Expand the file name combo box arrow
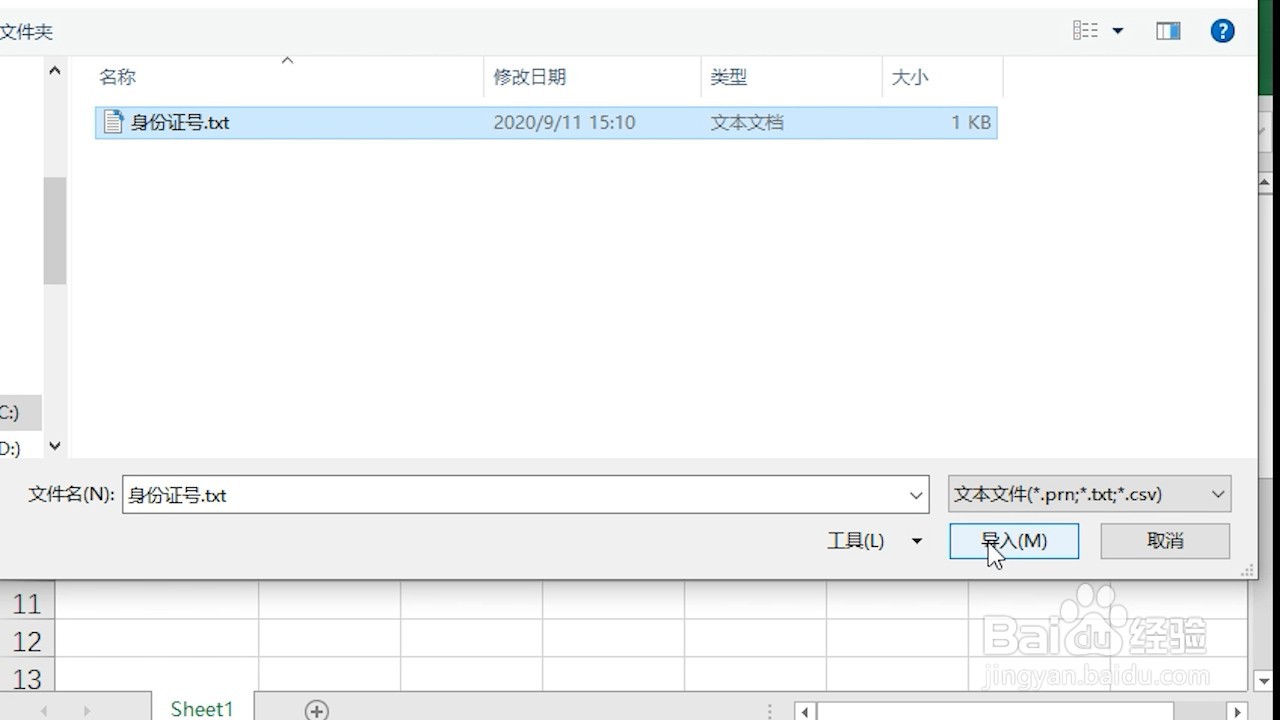1280x720 pixels. coord(914,494)
